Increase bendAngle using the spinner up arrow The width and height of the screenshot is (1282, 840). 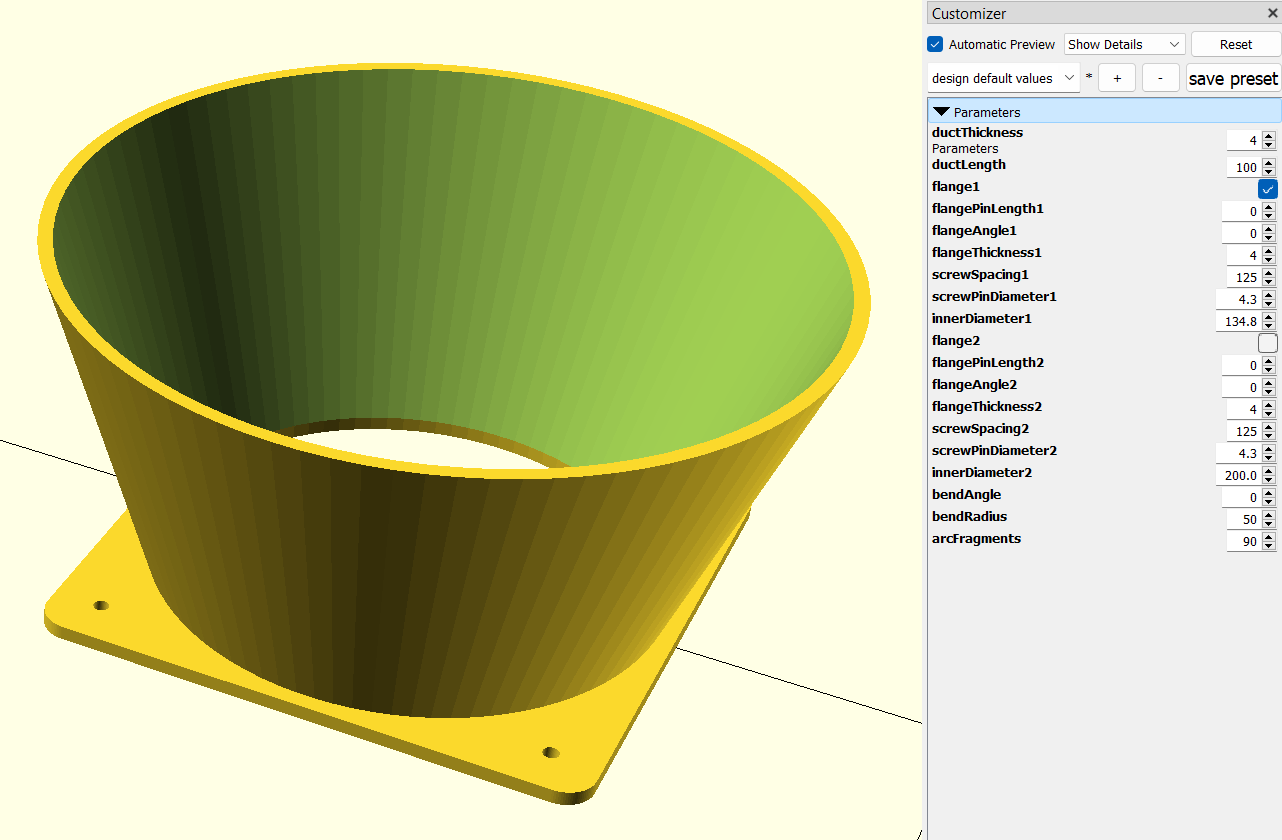(1269, 493)
